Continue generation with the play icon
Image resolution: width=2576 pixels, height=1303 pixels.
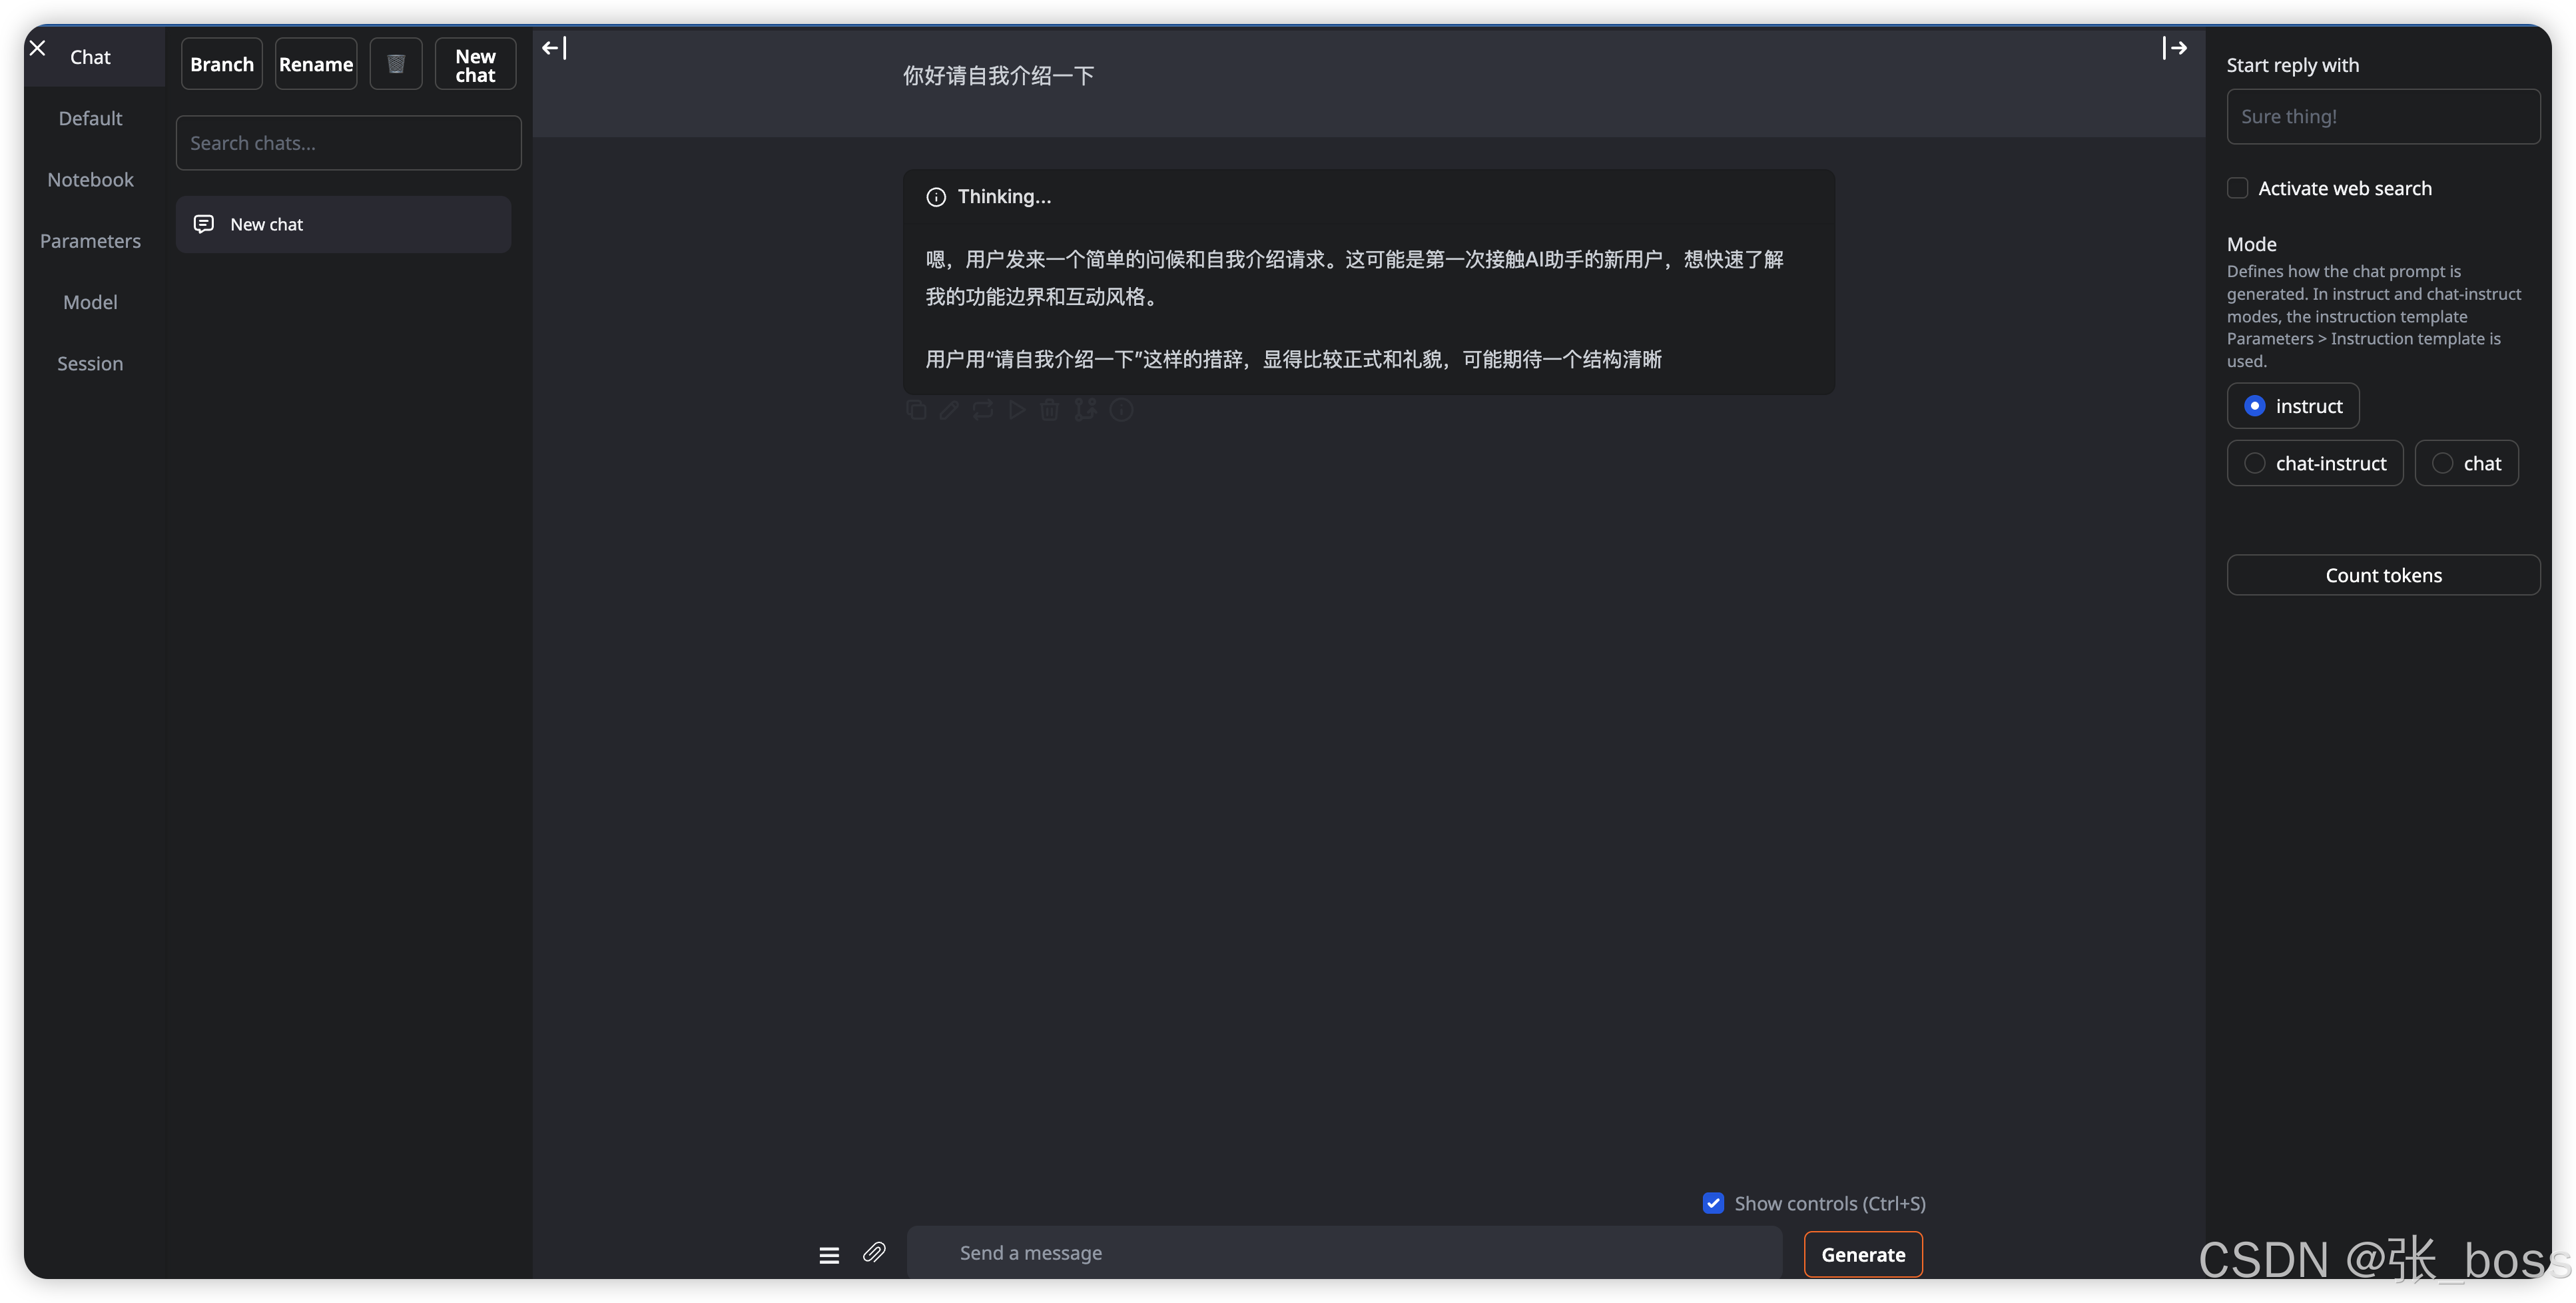coord(1017,410)
